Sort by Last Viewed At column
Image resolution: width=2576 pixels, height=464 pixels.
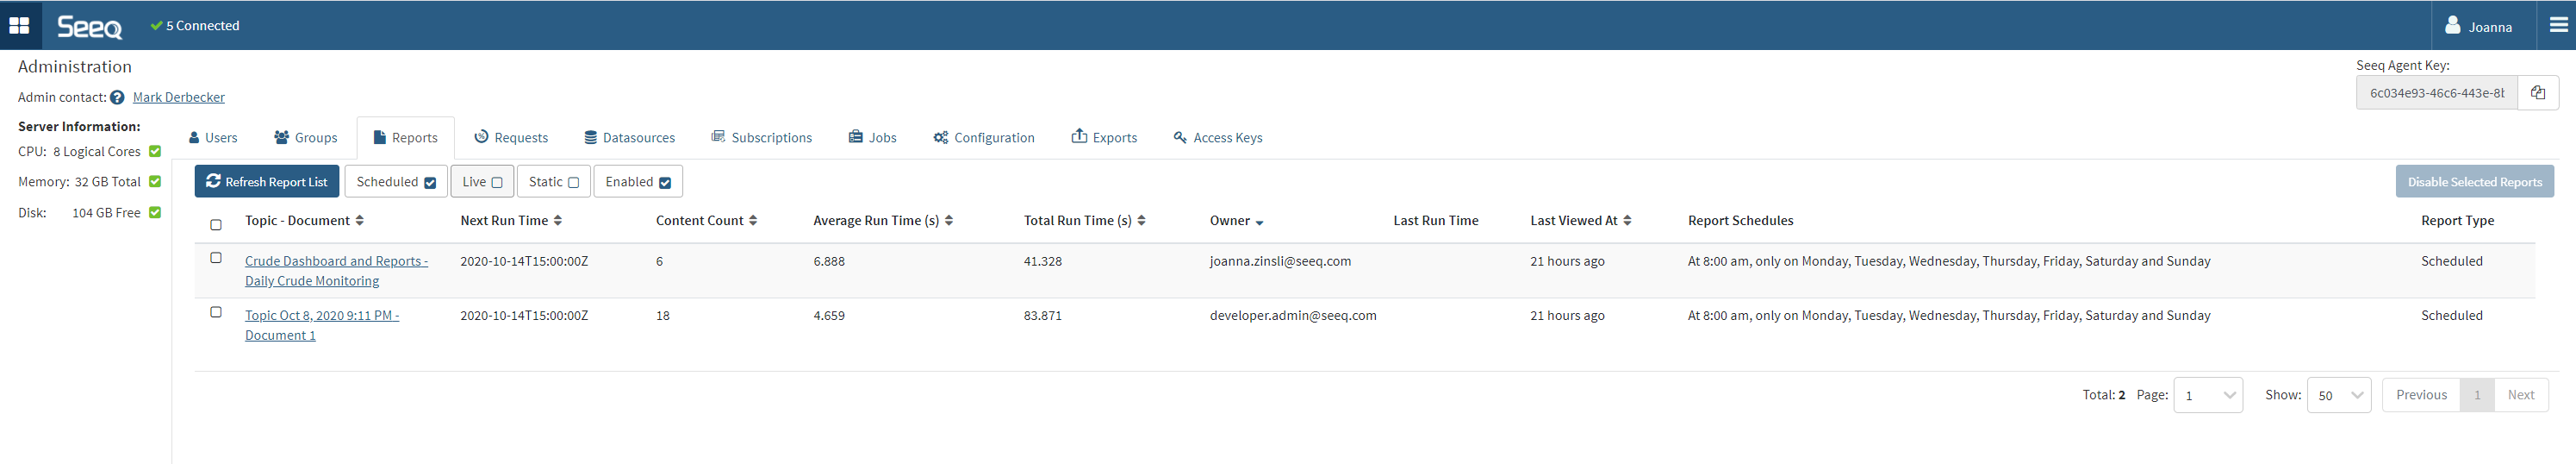[1627, 221]
